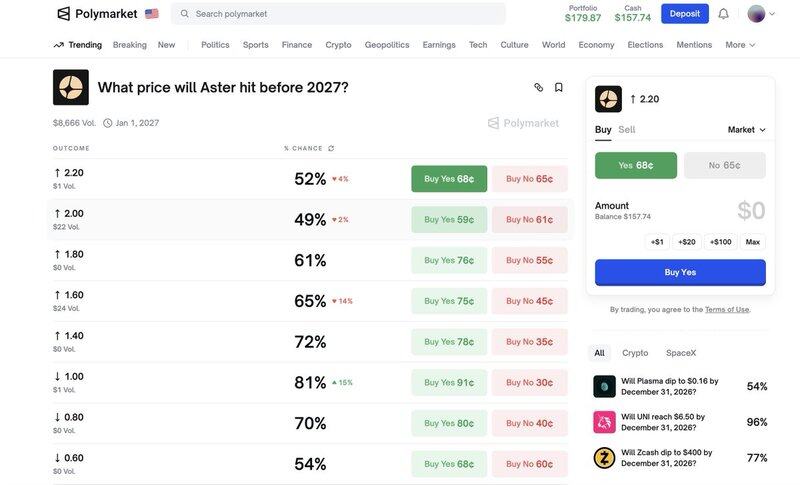Switch the trade panel to Sell
The height and width of the screenshot is (485, 800).
(626, 130)
